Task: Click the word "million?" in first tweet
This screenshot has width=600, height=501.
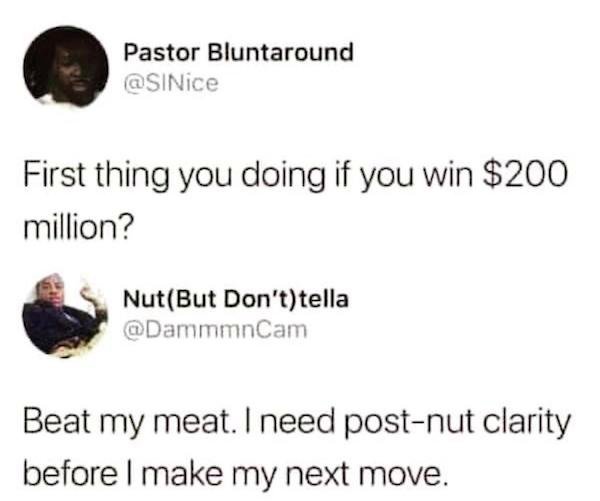Action: [79, 229]
